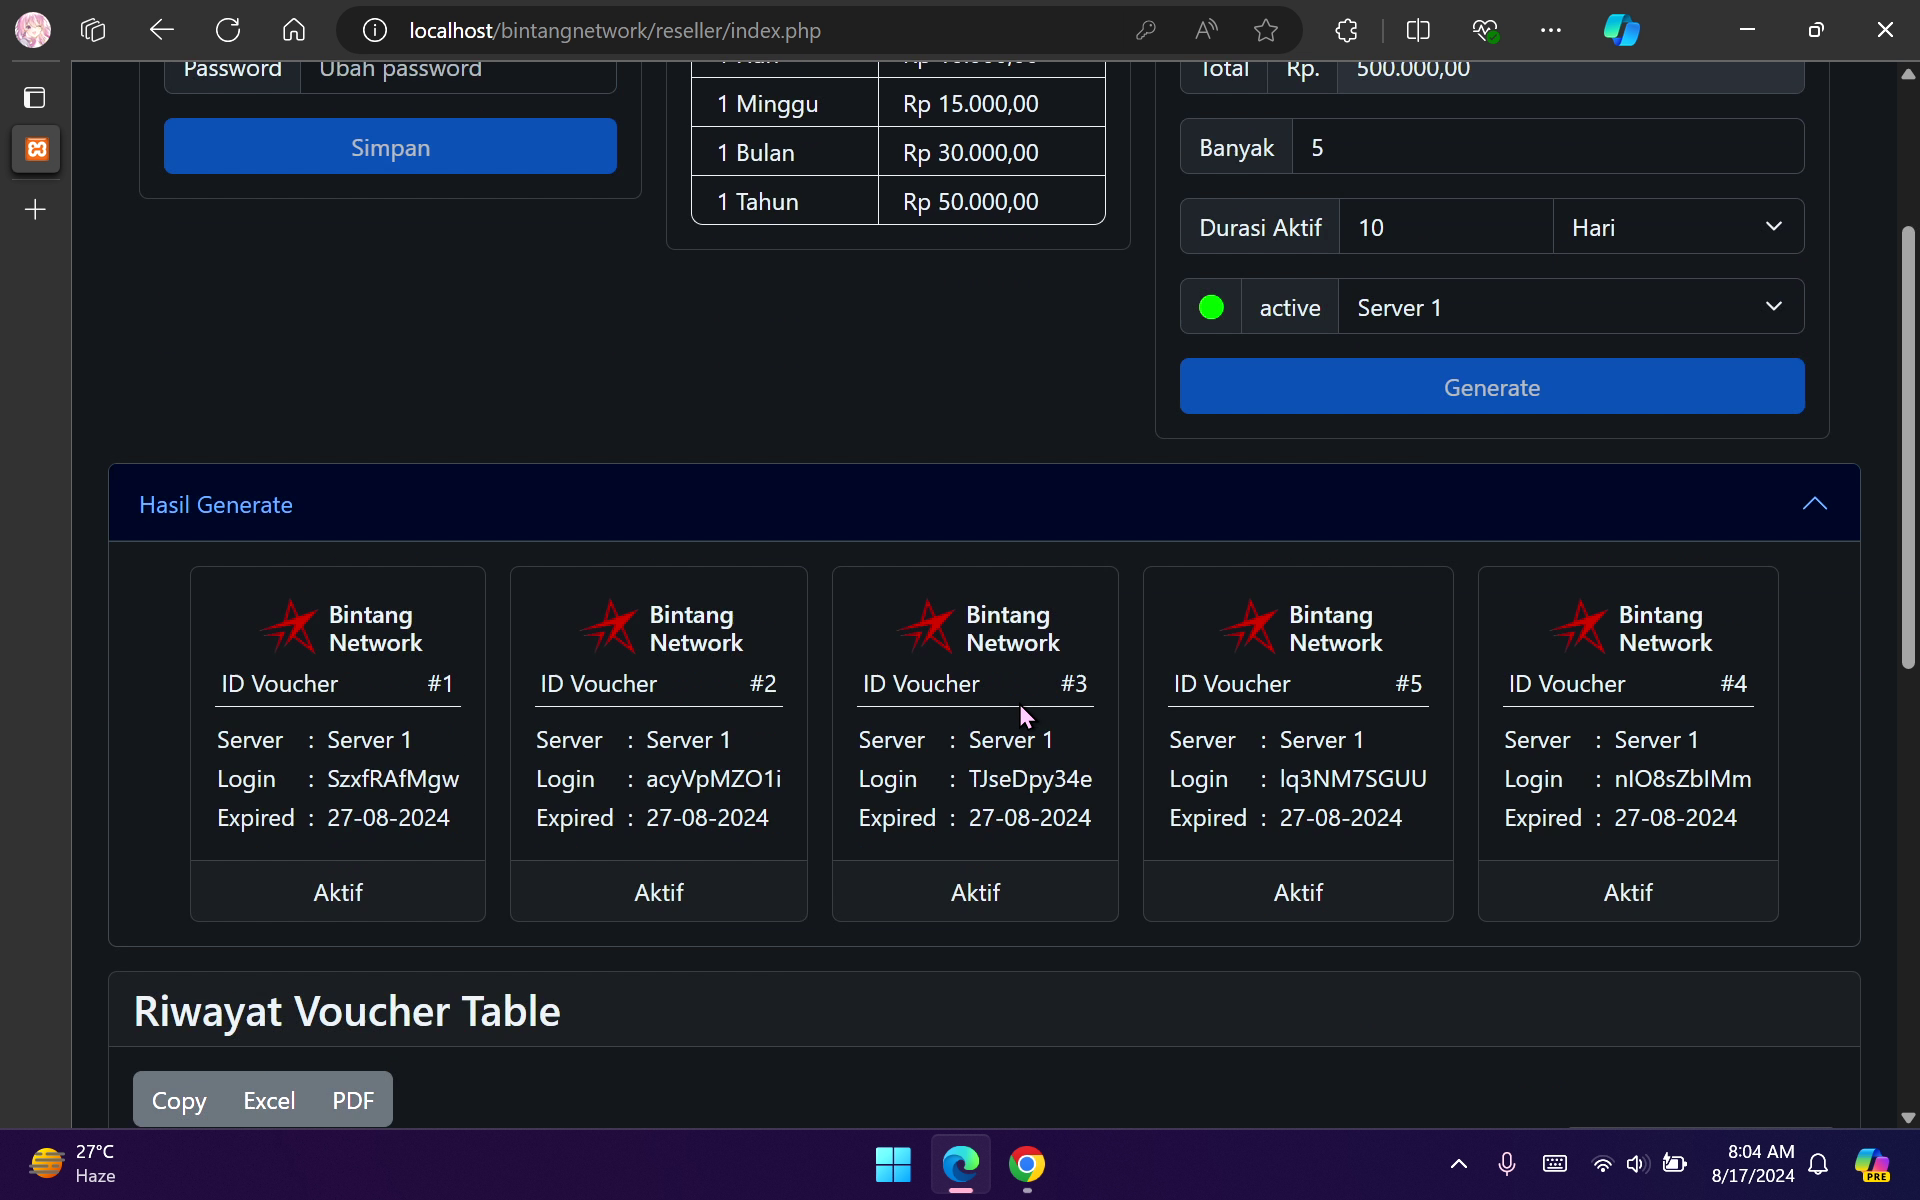
Task: Activate the Read aloud icon
Action: (1206, 31)
